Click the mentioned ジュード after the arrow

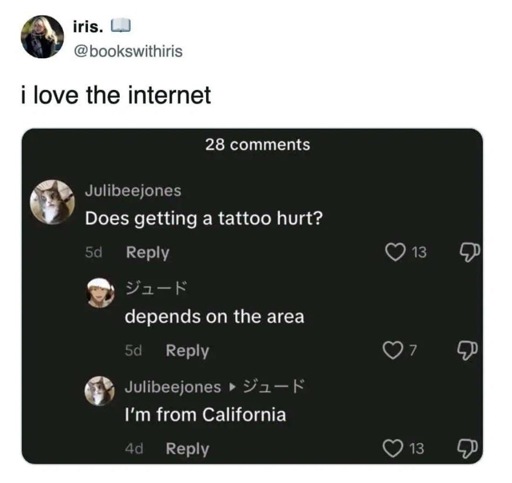click(x=274, y=386)
